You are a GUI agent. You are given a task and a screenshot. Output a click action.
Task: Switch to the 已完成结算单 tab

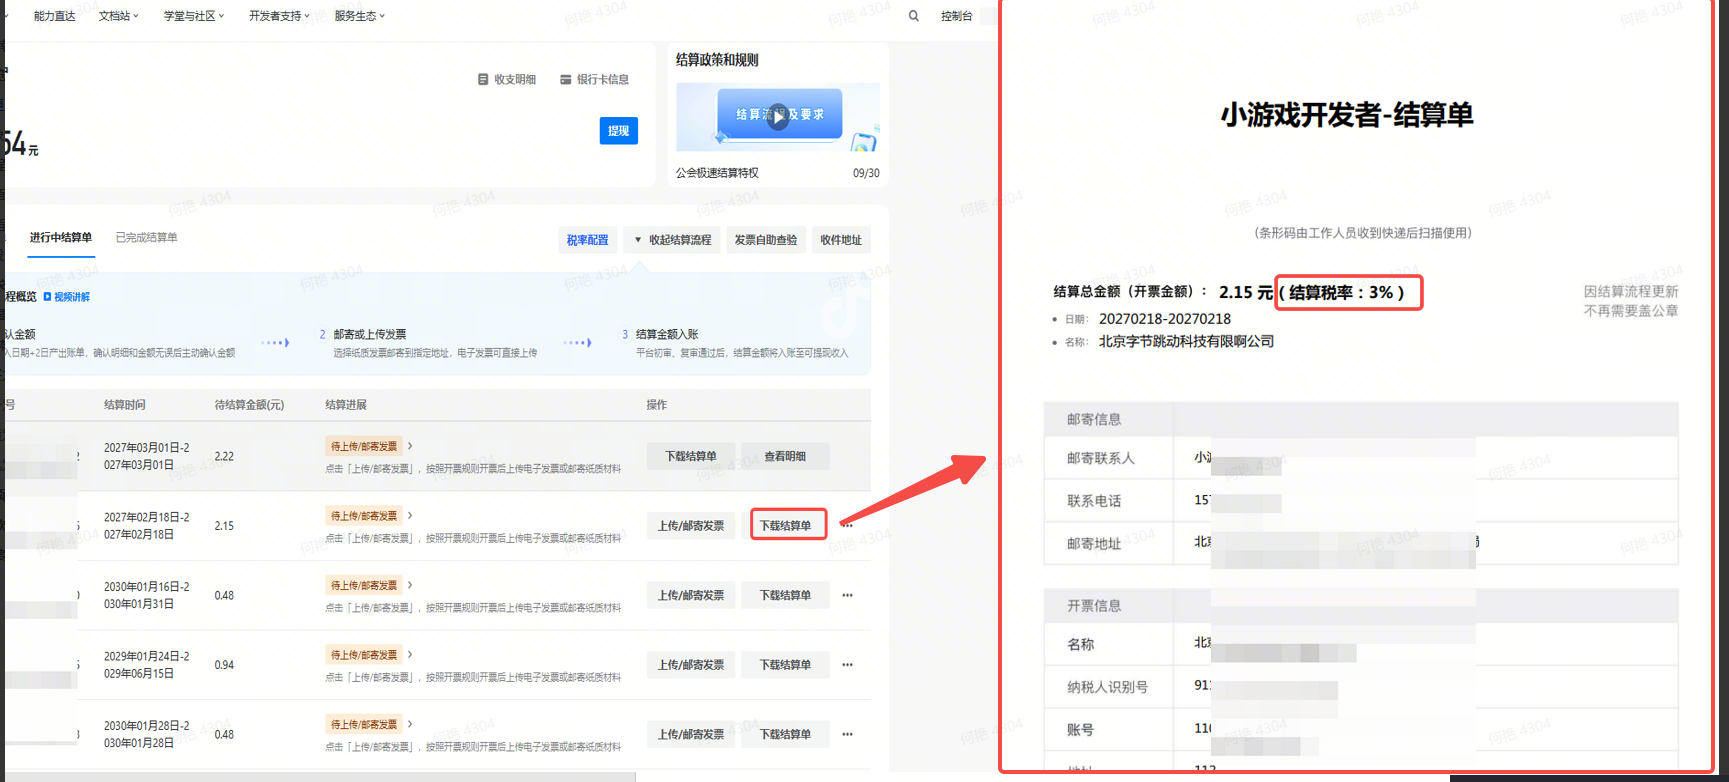[x=146, y=238]
